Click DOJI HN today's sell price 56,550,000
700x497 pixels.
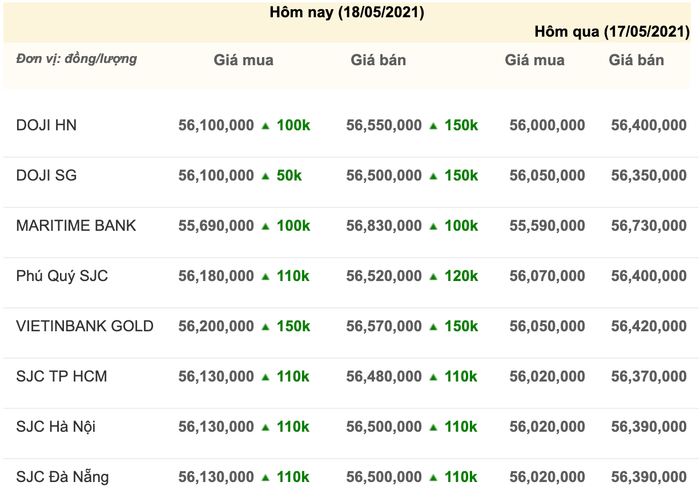pos(384,125)
